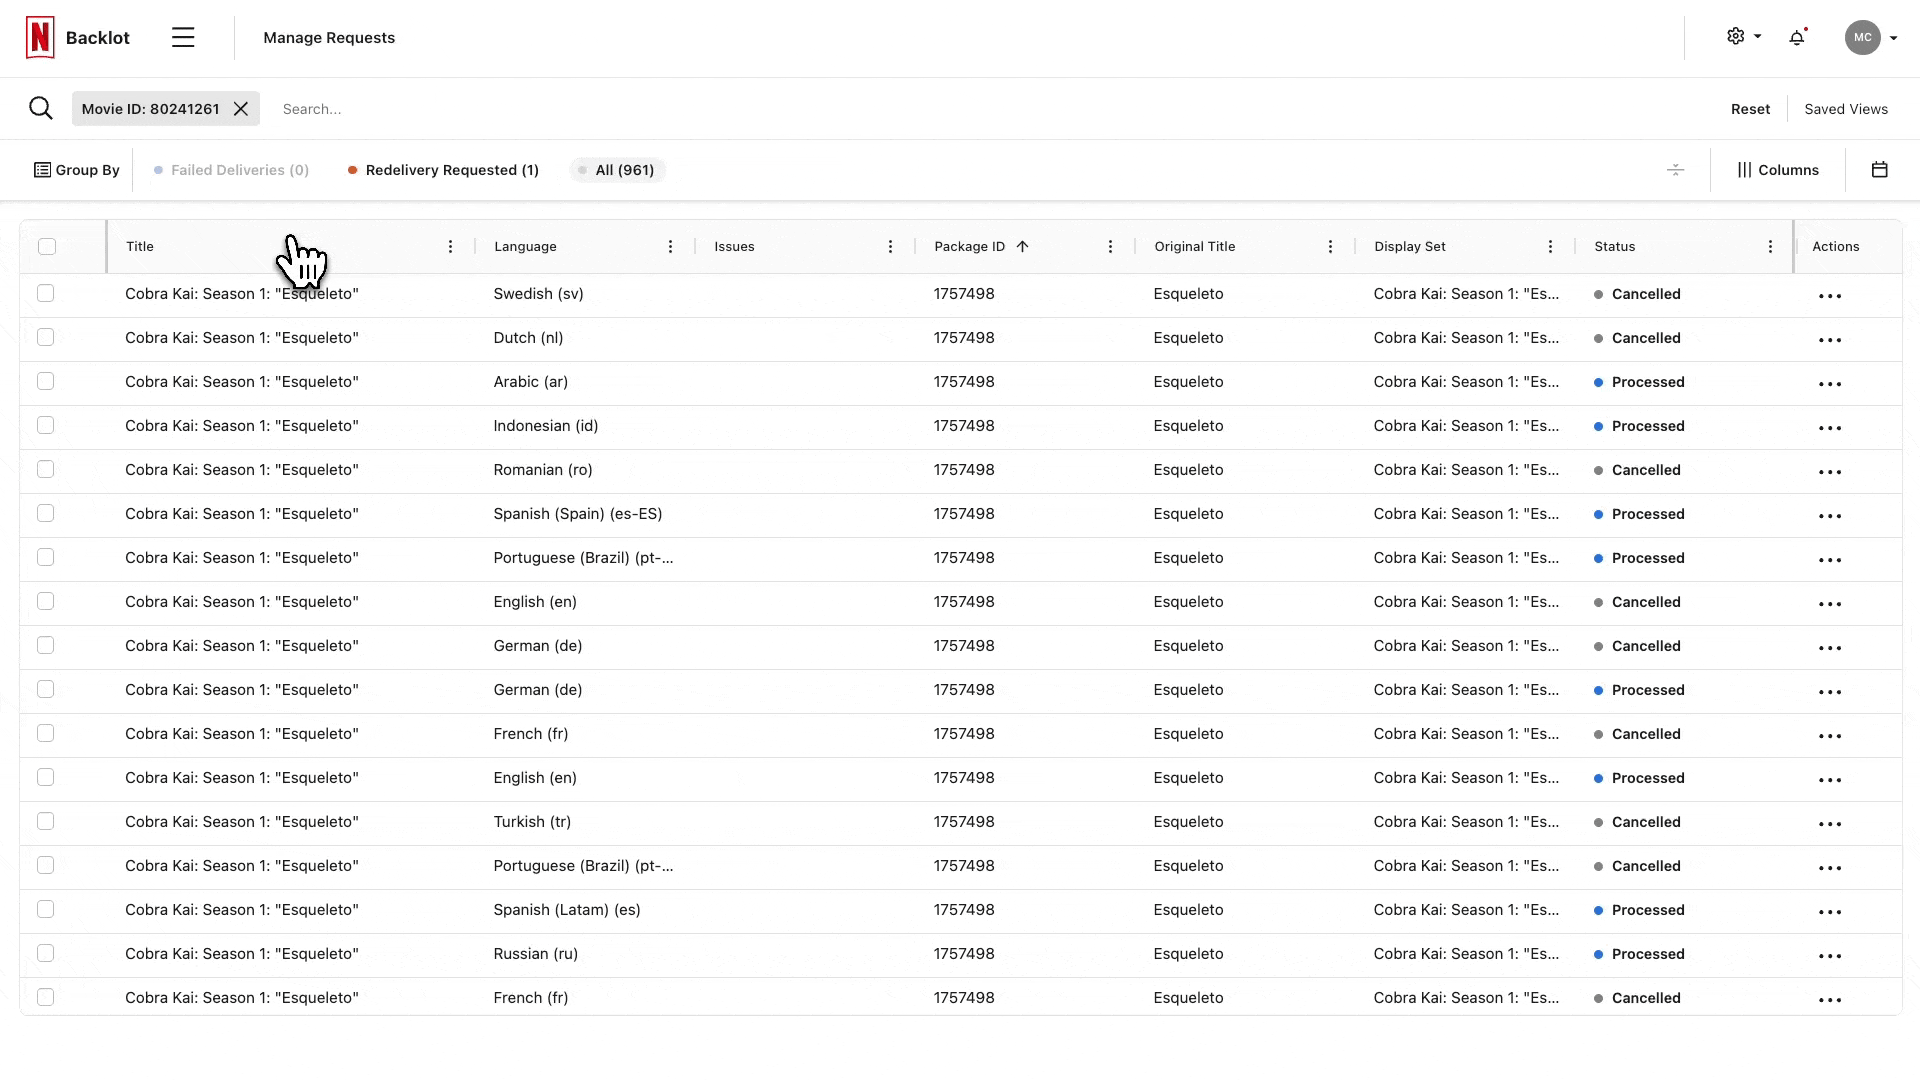Click the filter adjustment icon beside Columns

1675,170
